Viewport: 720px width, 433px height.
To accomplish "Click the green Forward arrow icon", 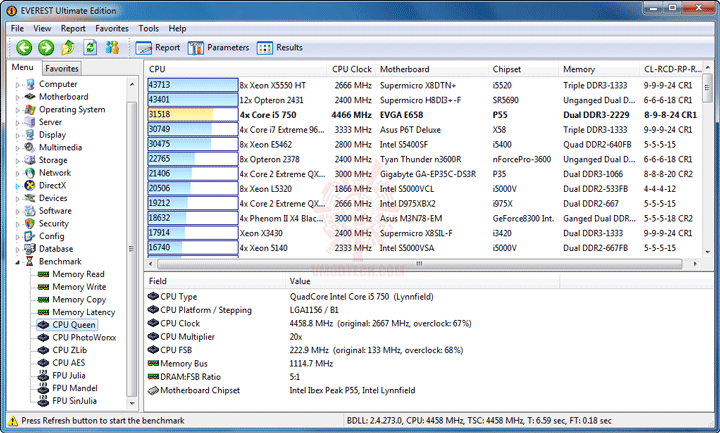I will [x=46, y=47].
